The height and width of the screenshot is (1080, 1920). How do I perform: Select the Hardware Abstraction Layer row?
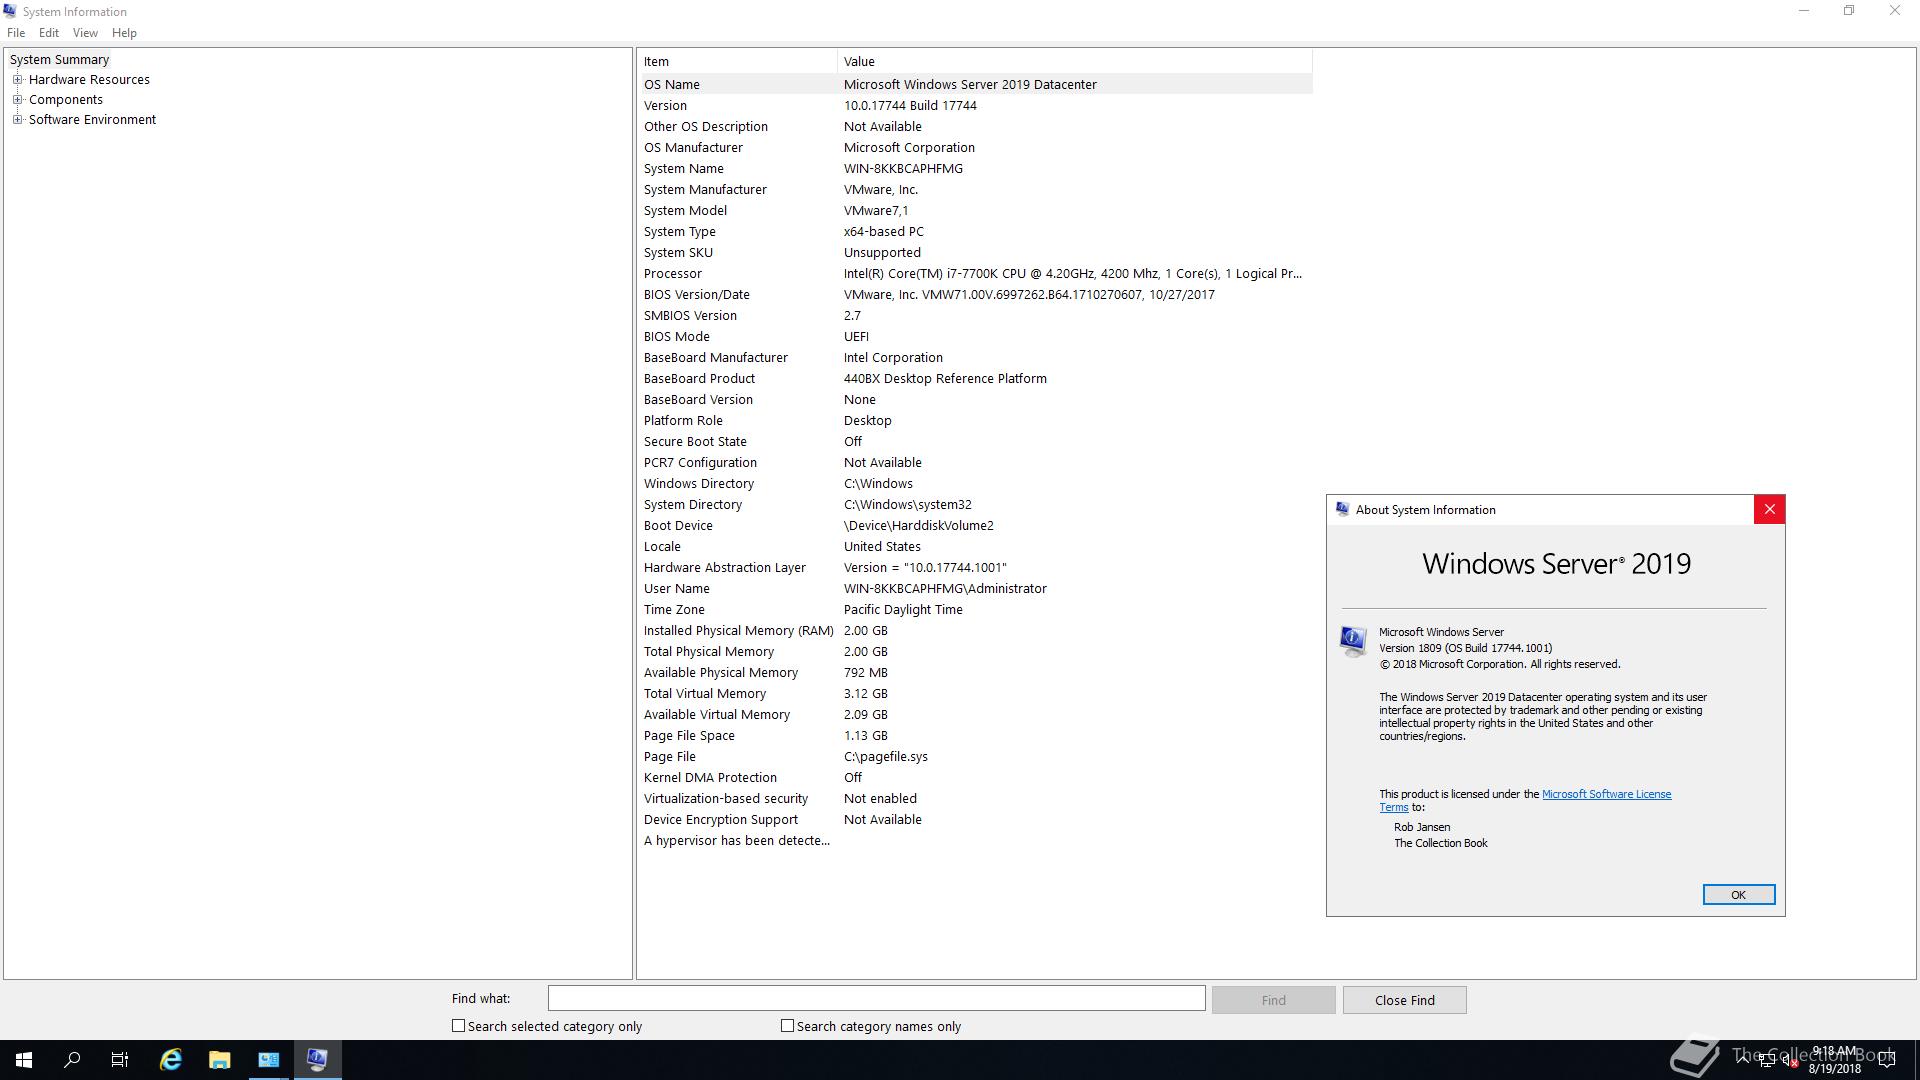click(x=976, y=567)
